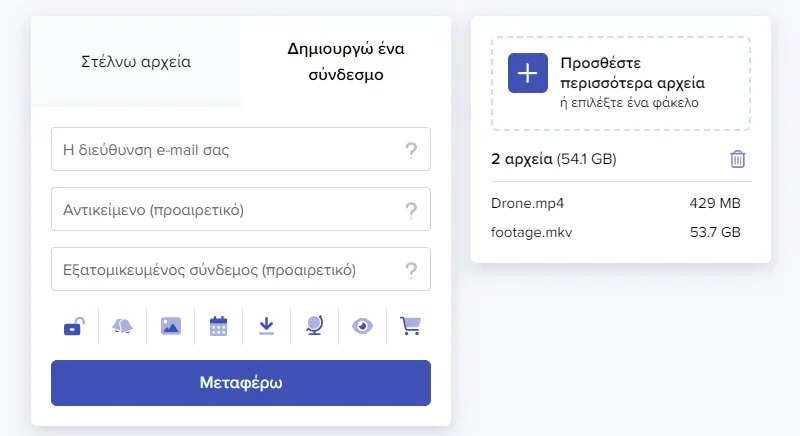Click the shopping cart icon
800x436 pixels.
coord(410,326)
